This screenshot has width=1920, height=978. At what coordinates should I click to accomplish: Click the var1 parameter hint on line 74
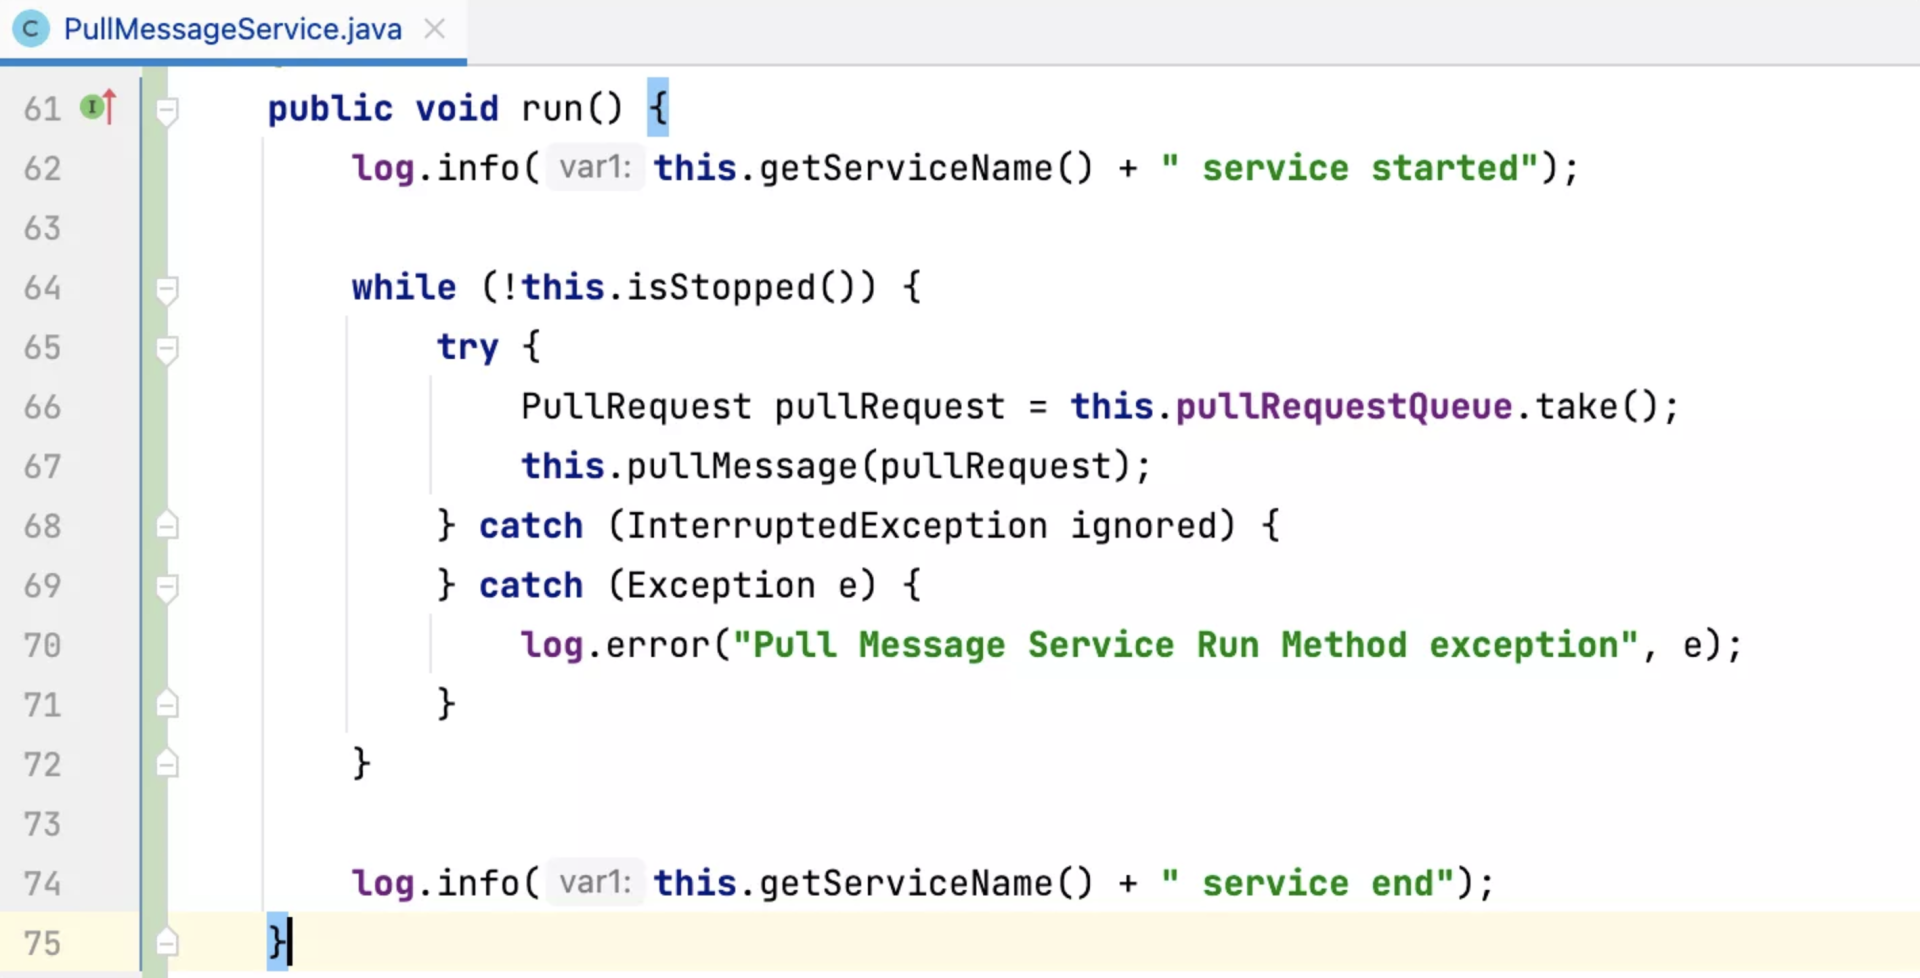pyautogui.click(x=595, y=883)
